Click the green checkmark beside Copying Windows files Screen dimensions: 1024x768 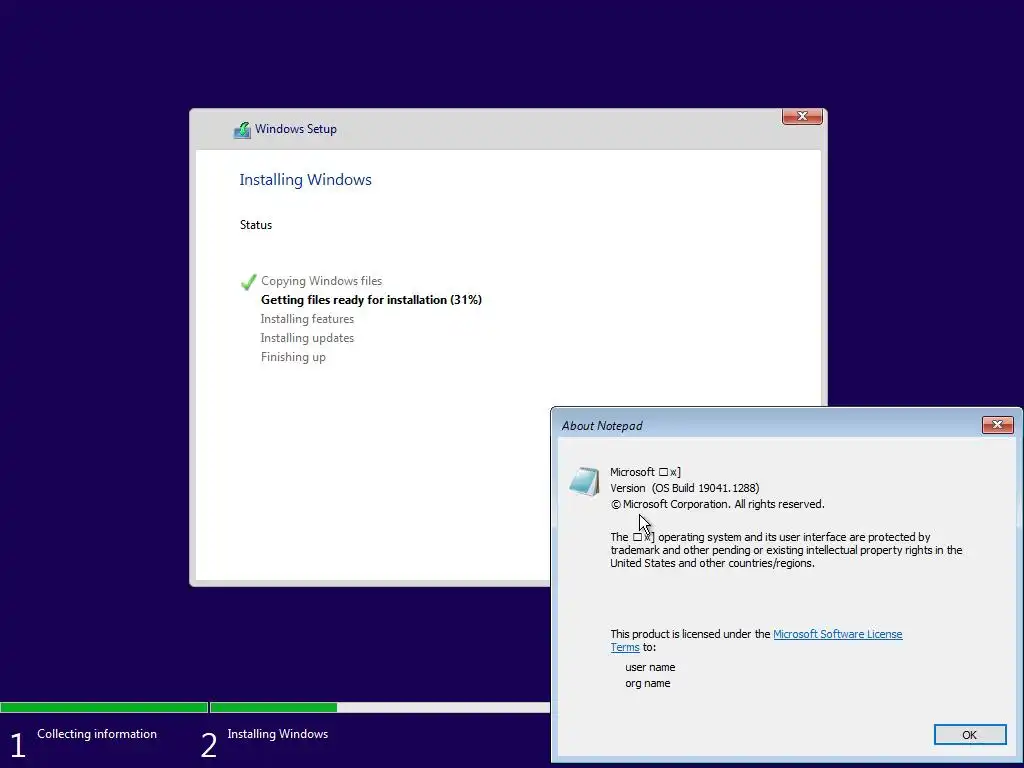248,282
